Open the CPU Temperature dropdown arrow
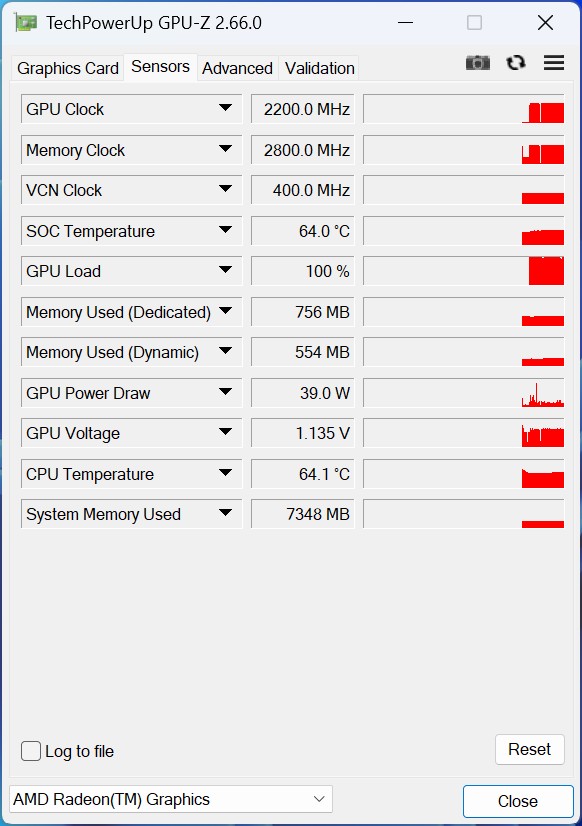The image size is (582, 826). click(x=225, y=473)
